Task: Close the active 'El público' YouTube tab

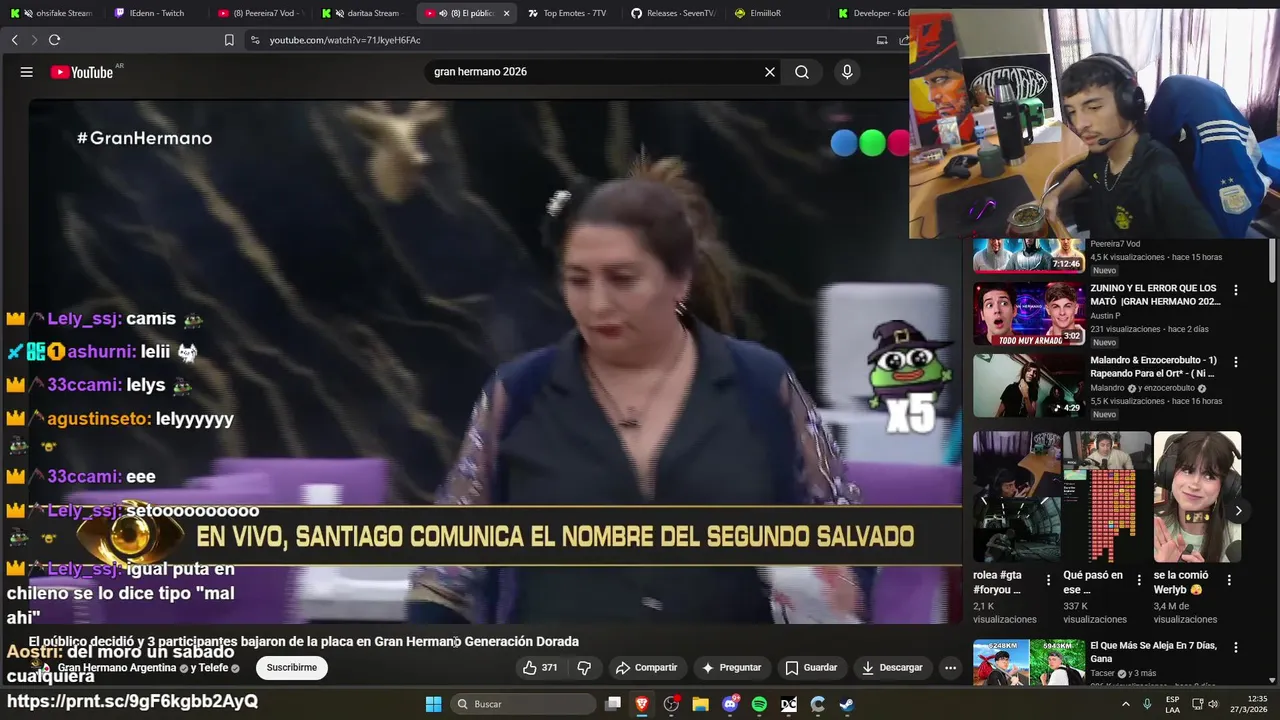Action: point(506,13)
